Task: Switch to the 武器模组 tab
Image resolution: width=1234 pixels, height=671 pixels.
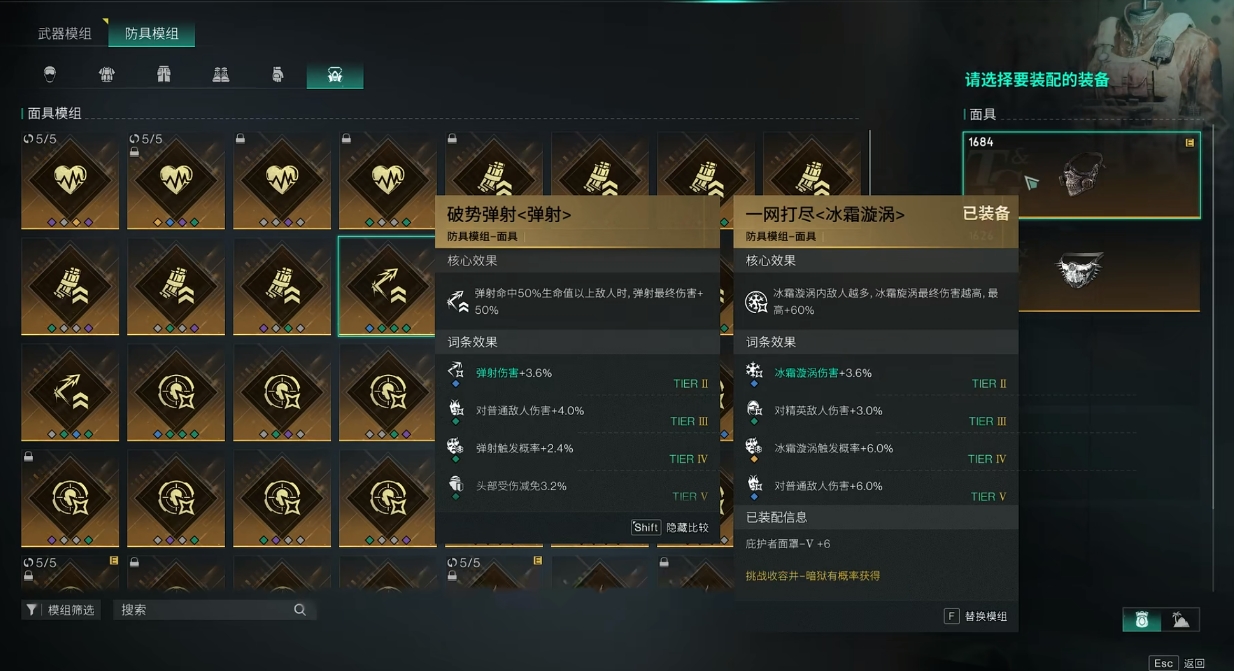Action: click(65, 33)
